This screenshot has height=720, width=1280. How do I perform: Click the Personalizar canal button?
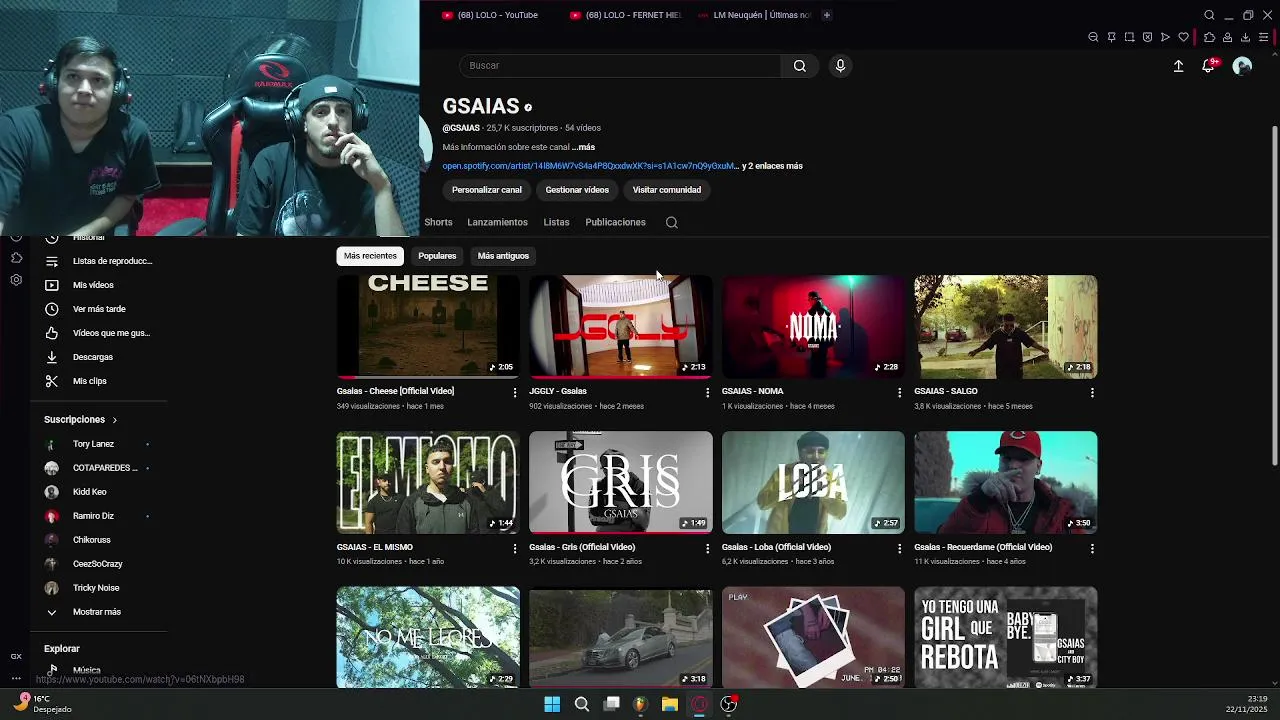tap(487, 190)
